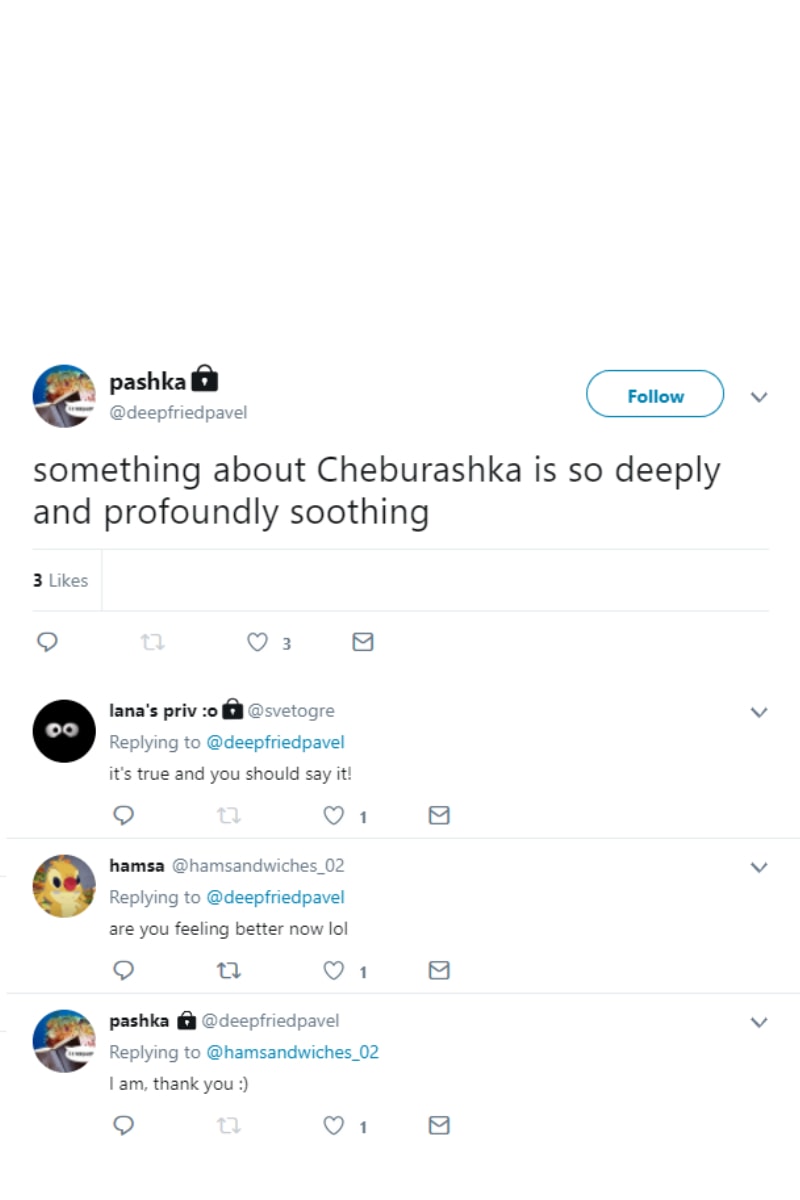Direct message hamsa's reply tweet
This screenshot has height=1200, width=800.
[439, 971]
